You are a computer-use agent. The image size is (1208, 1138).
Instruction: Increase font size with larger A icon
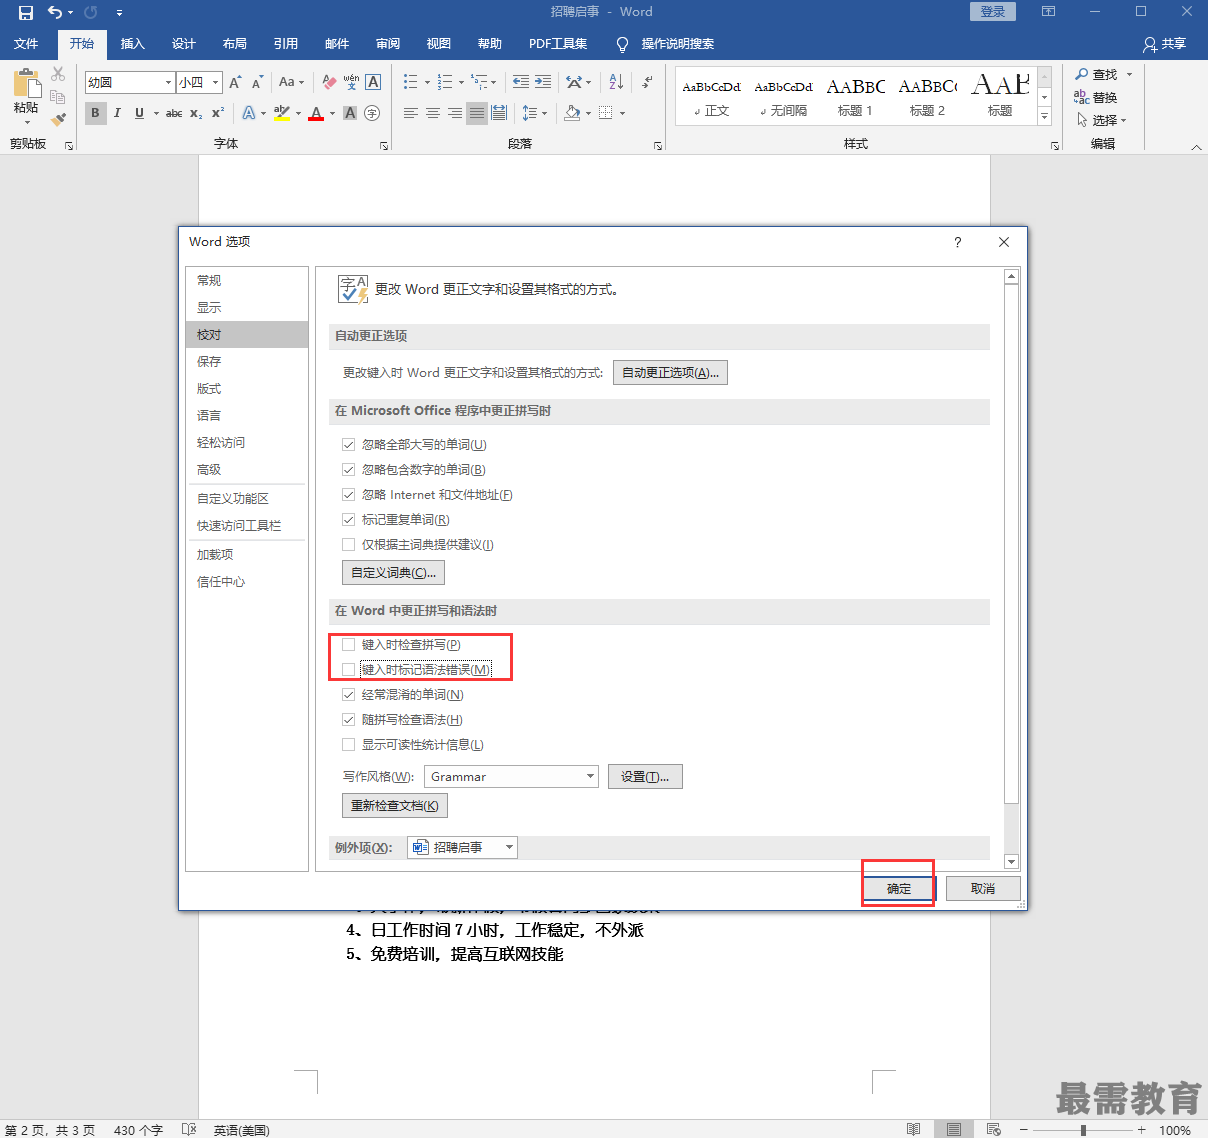coord(235,82)
